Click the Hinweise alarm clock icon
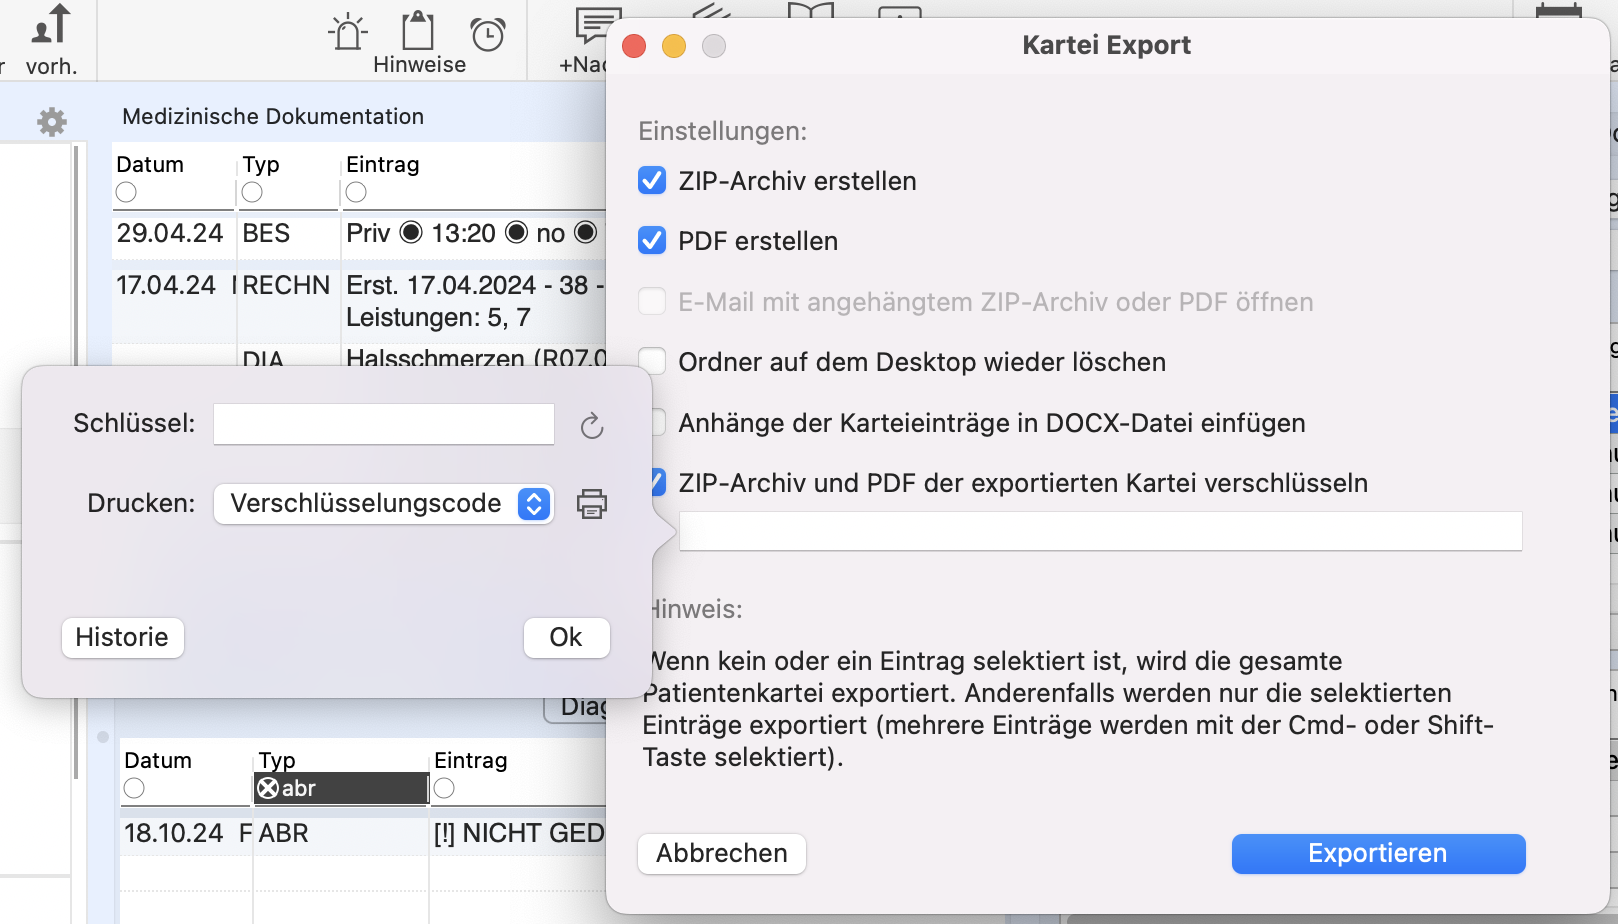Image resolution: width=1618 pixels, height=924 pixels. [488, 34]
